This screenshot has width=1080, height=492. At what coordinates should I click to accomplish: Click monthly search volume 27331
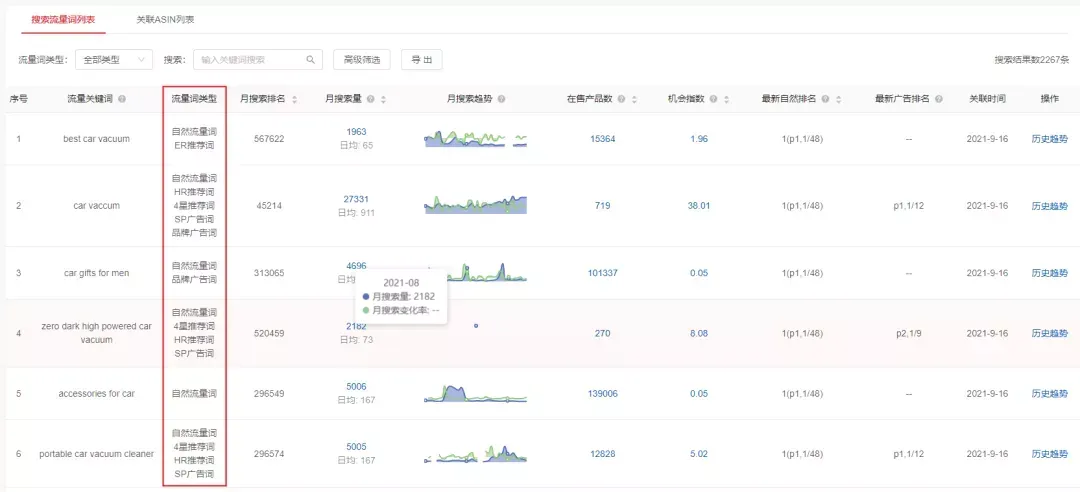tap(357, 199)
